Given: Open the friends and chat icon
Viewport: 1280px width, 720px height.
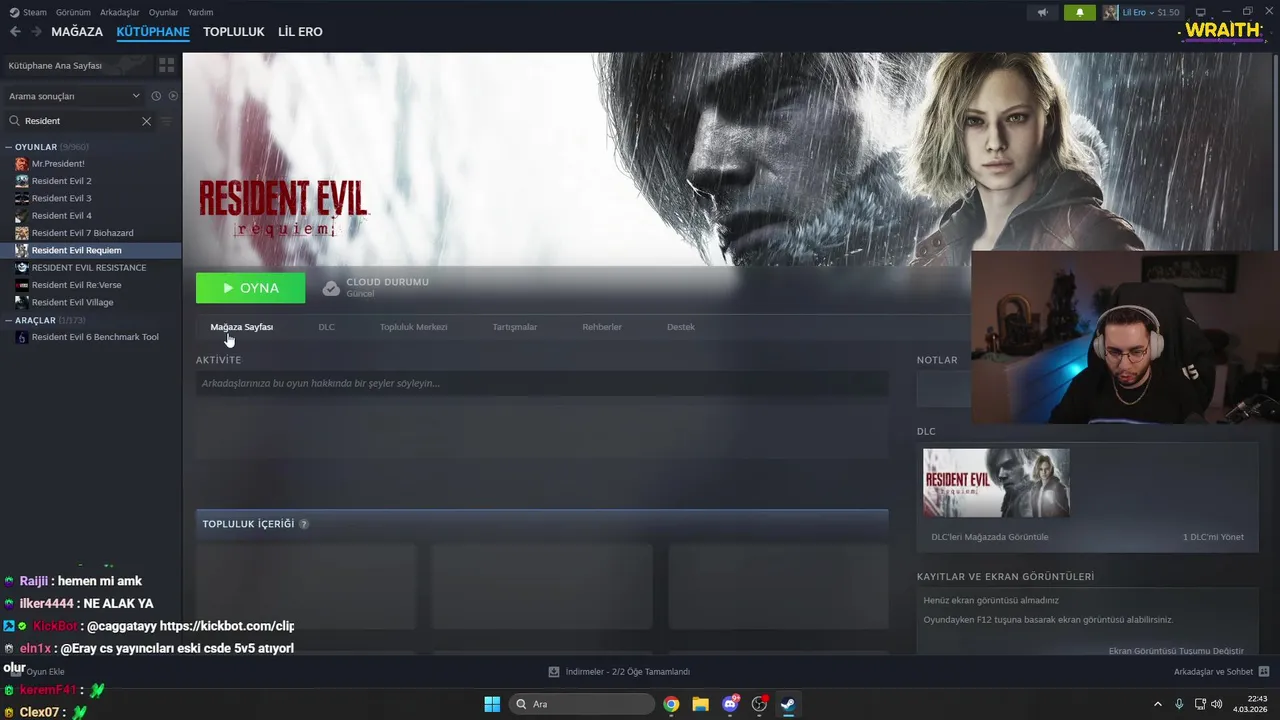Looking at the screenshot, I should click(1264, 672).
